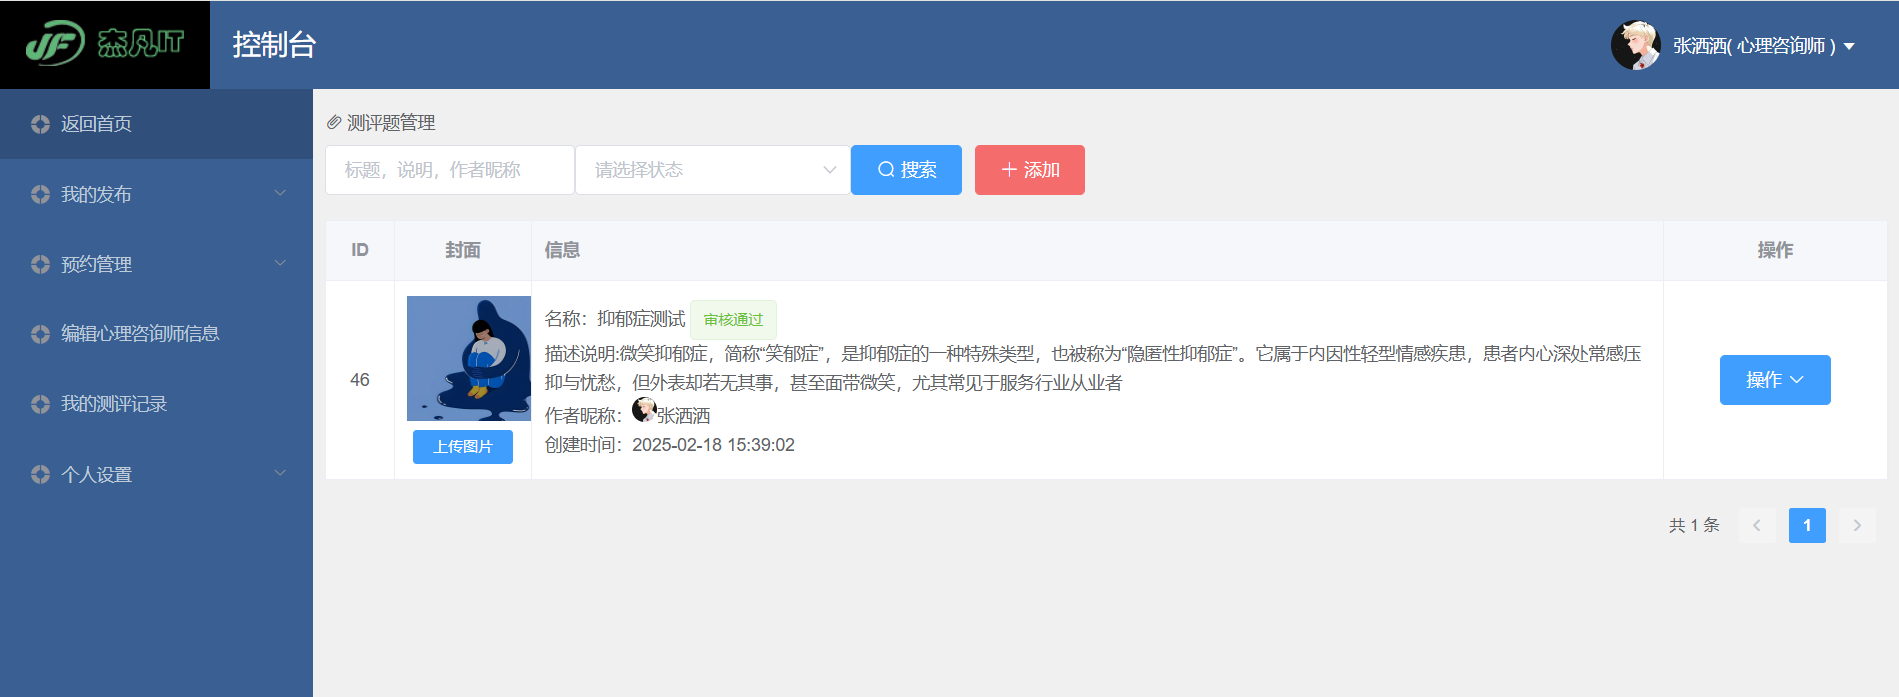
Task: Go to 返回首页 in the sidebar
Action: click(x=156, y=124)
